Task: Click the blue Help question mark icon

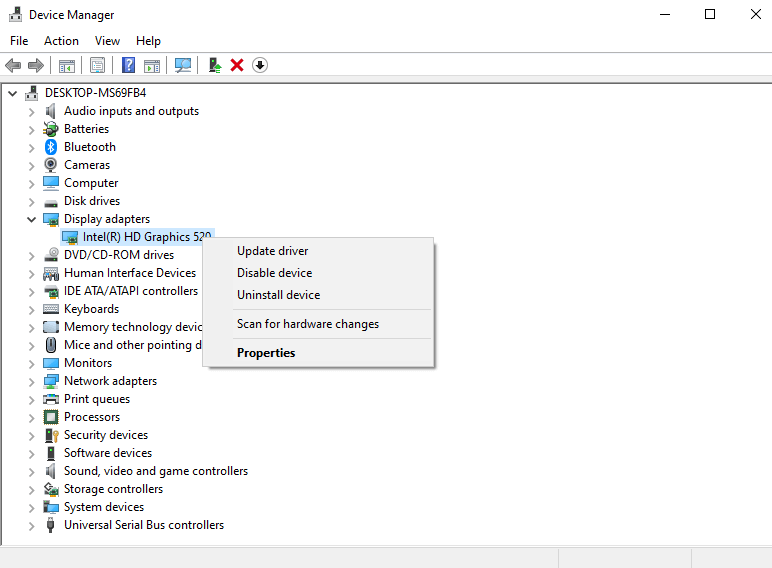Action: (x=129, y=65)
